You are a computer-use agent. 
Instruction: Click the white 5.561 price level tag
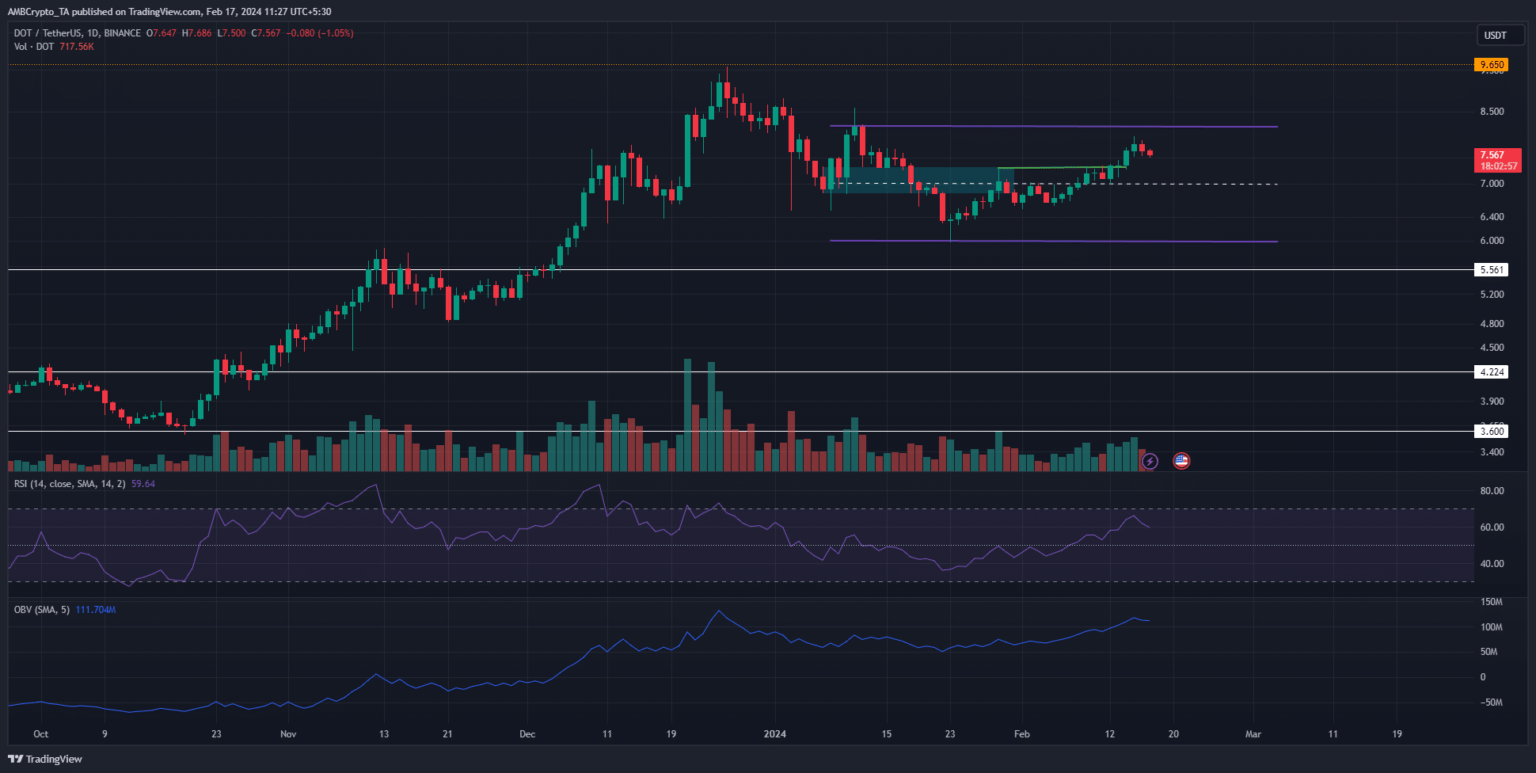coord(1492,270)
